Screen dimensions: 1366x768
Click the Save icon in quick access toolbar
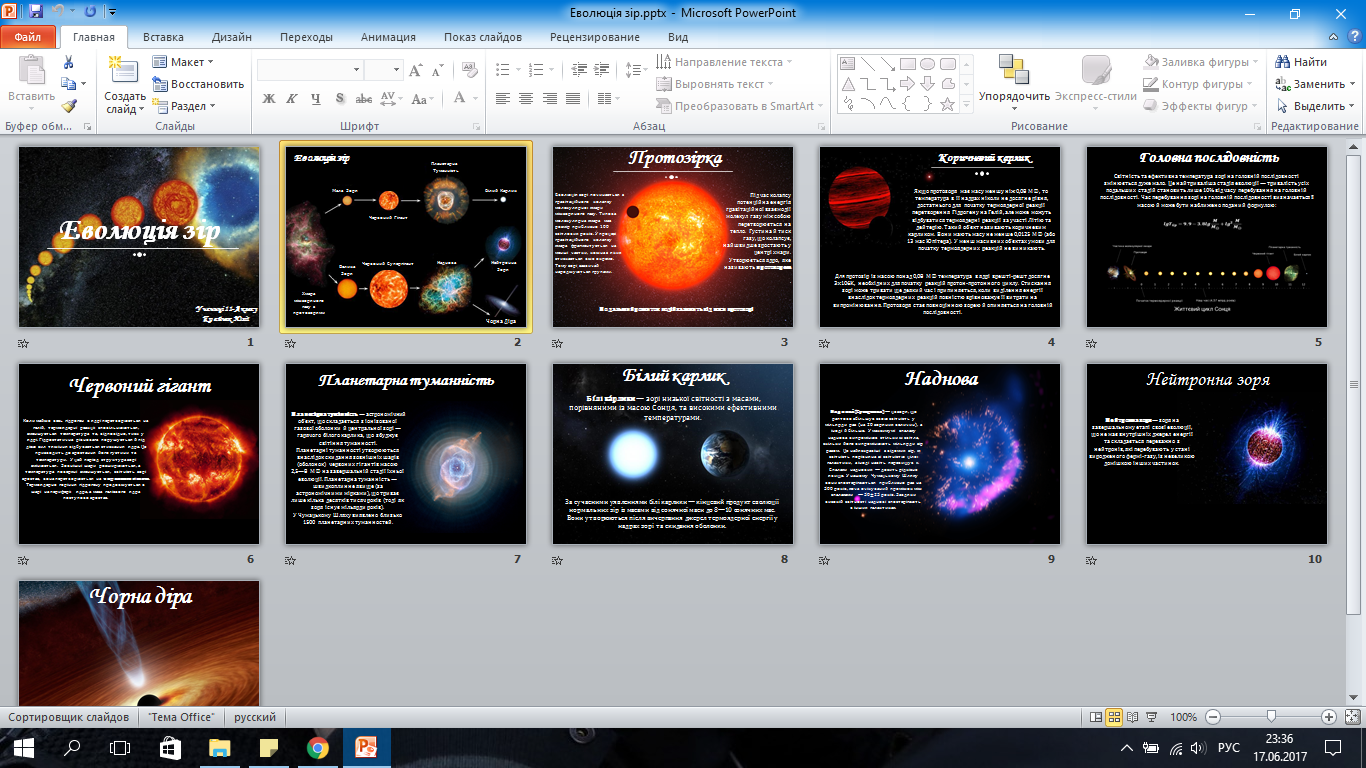pyautogui.click(x=36, y=13)
